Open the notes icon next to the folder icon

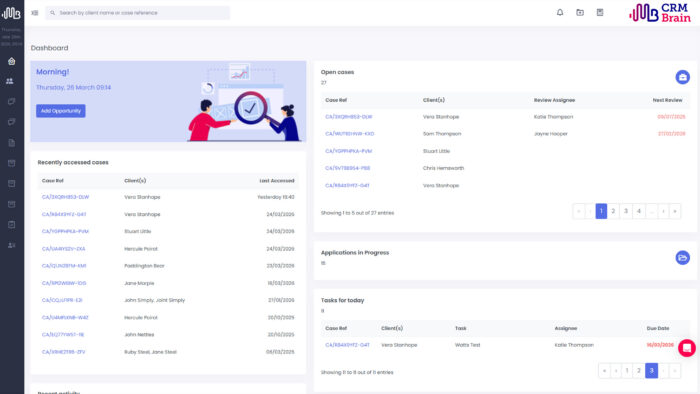point(600,12)
